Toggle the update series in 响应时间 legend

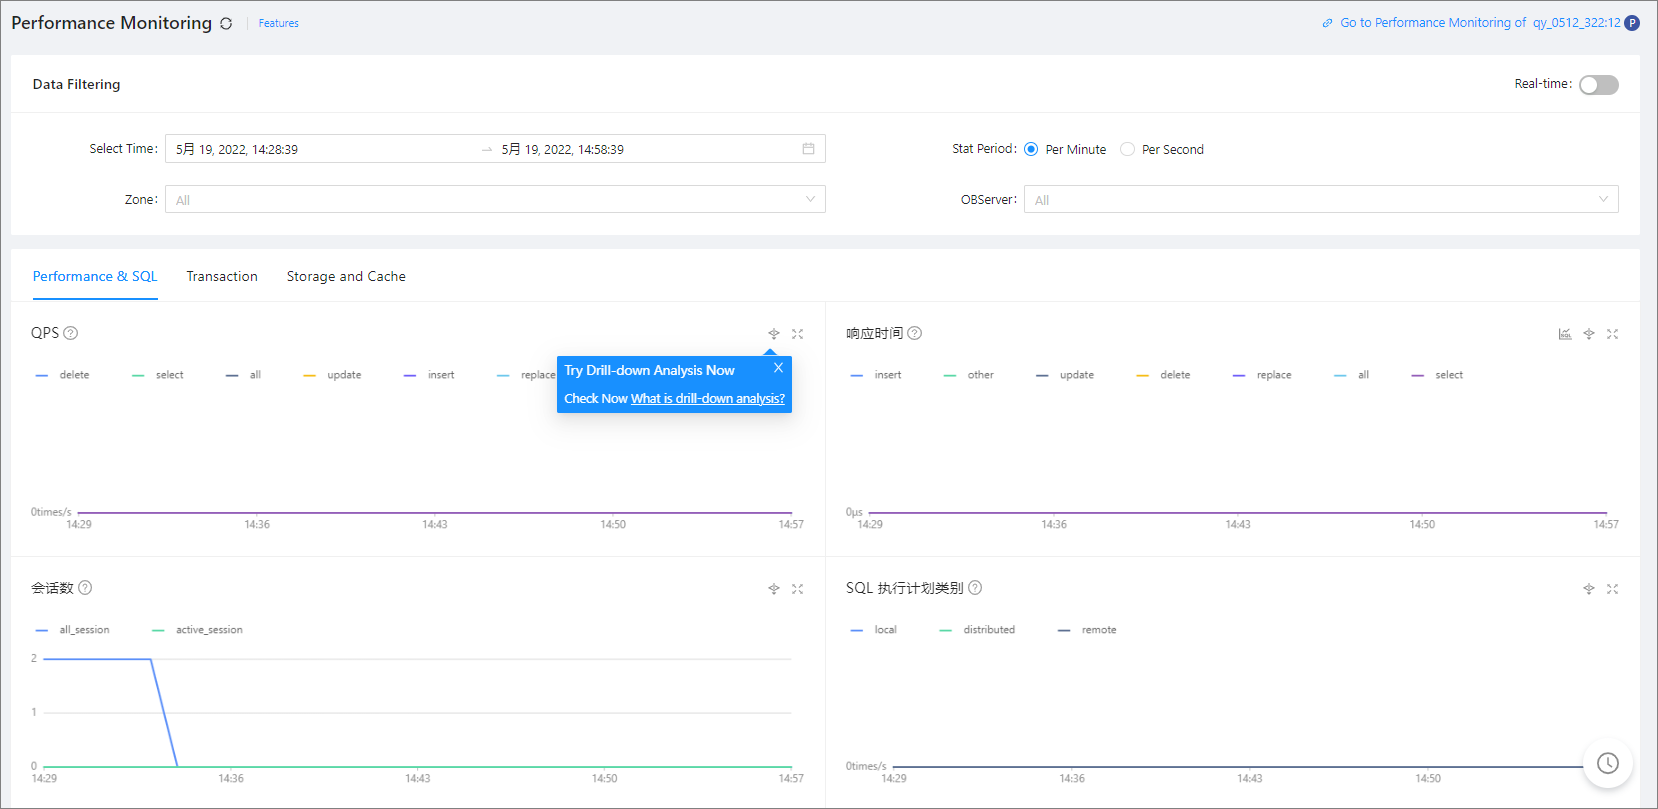point(1065,375)
